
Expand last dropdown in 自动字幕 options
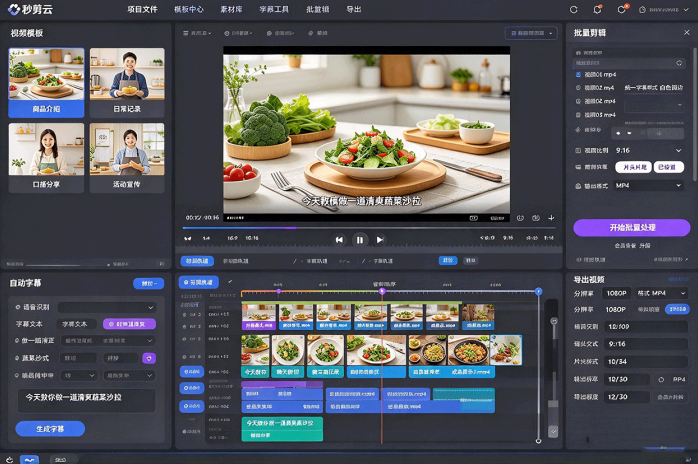point(129,375)
